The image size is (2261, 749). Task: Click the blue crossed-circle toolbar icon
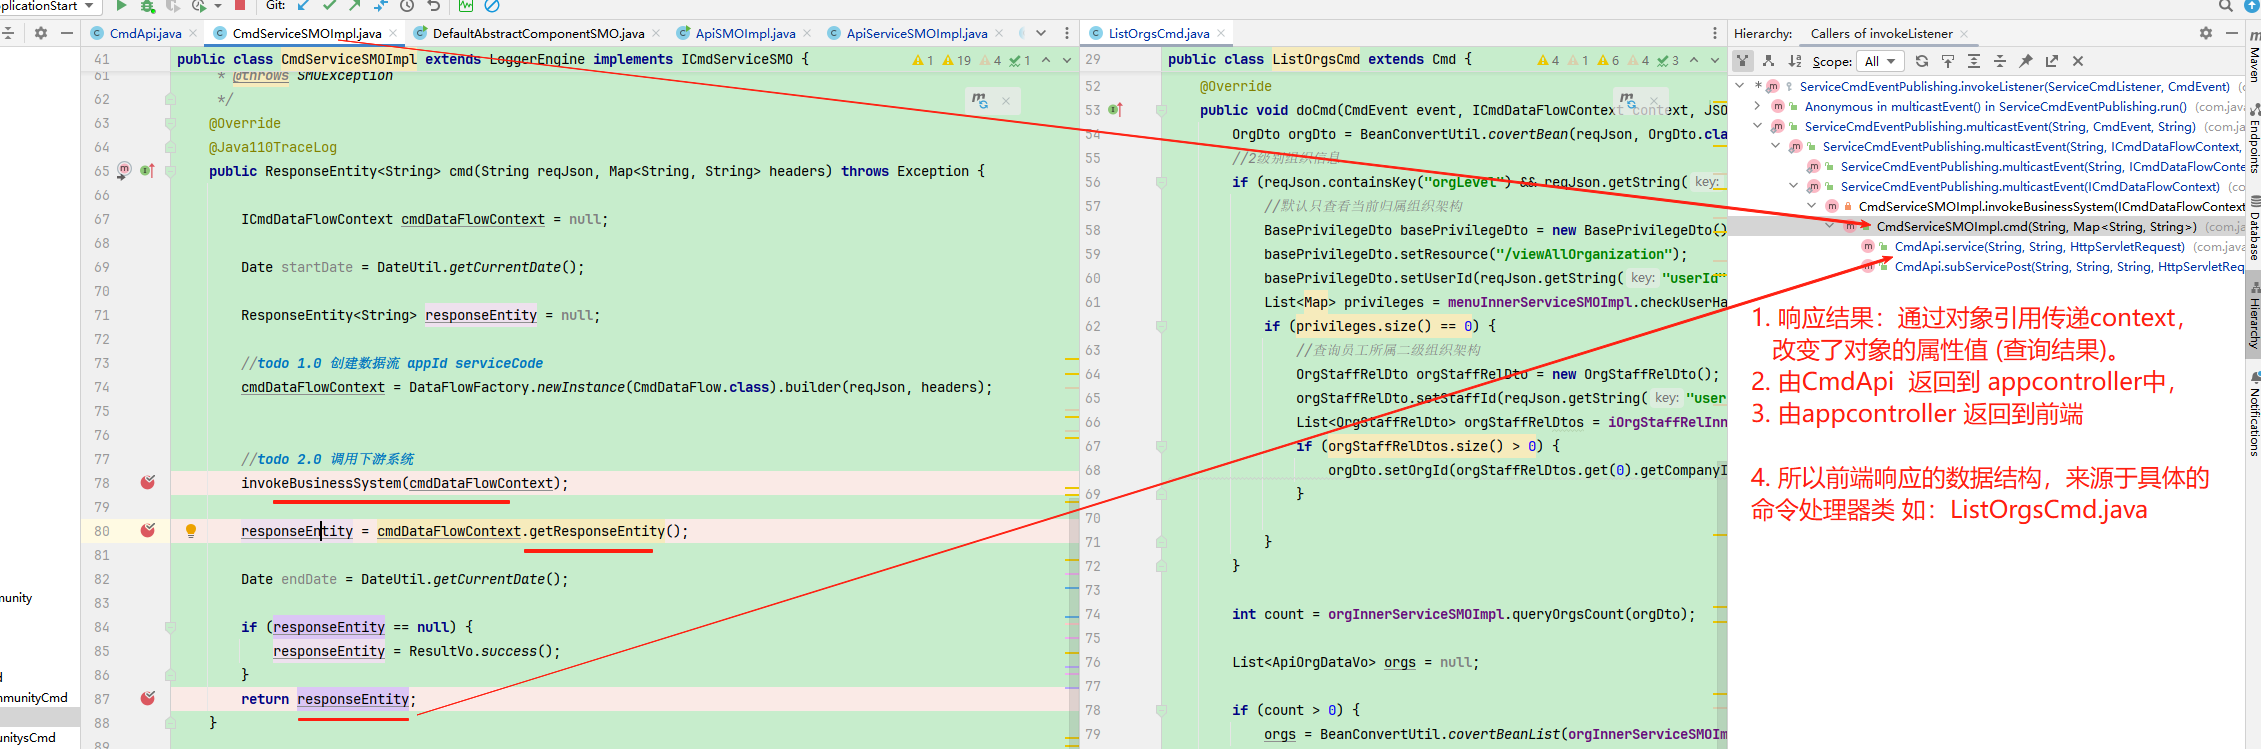pyautogui.click(x=492, y=6)
